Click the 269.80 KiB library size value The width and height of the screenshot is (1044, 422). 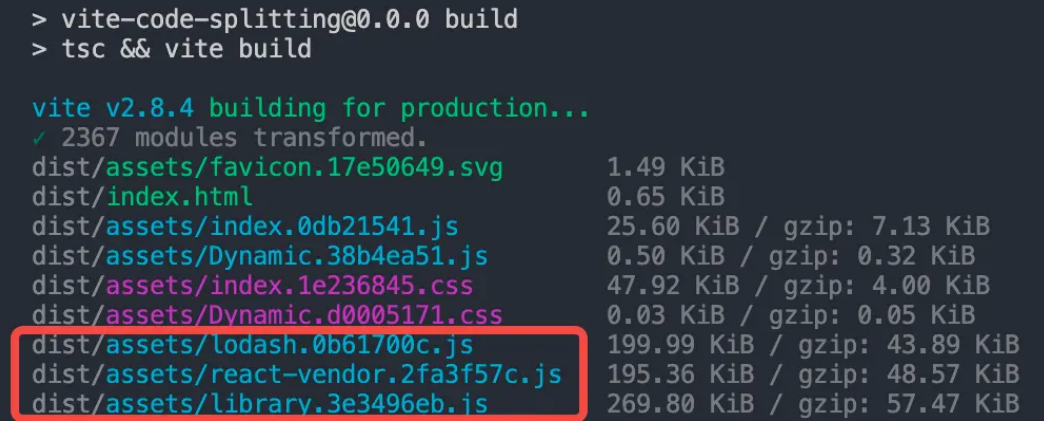point(680,403)
